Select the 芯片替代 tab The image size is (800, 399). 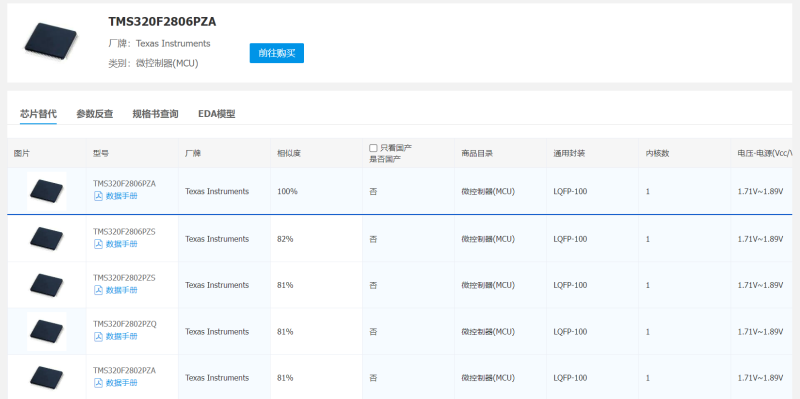point(38,114)
